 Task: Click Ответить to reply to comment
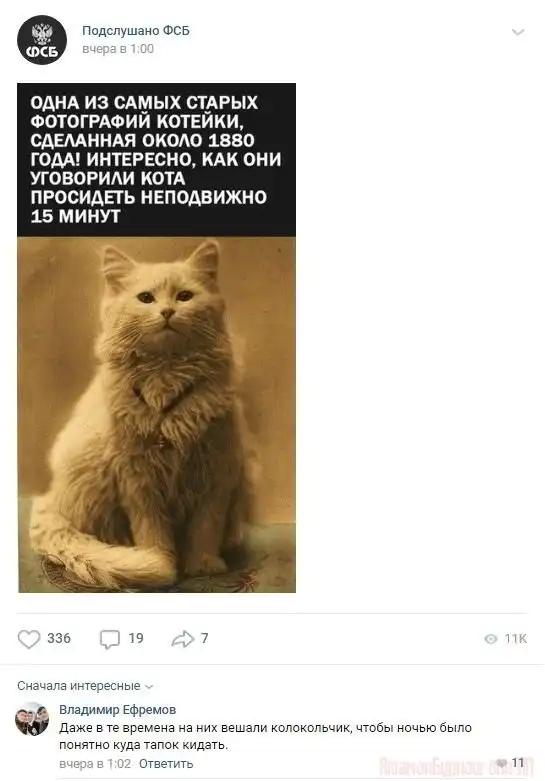click(x=166, y=764)
